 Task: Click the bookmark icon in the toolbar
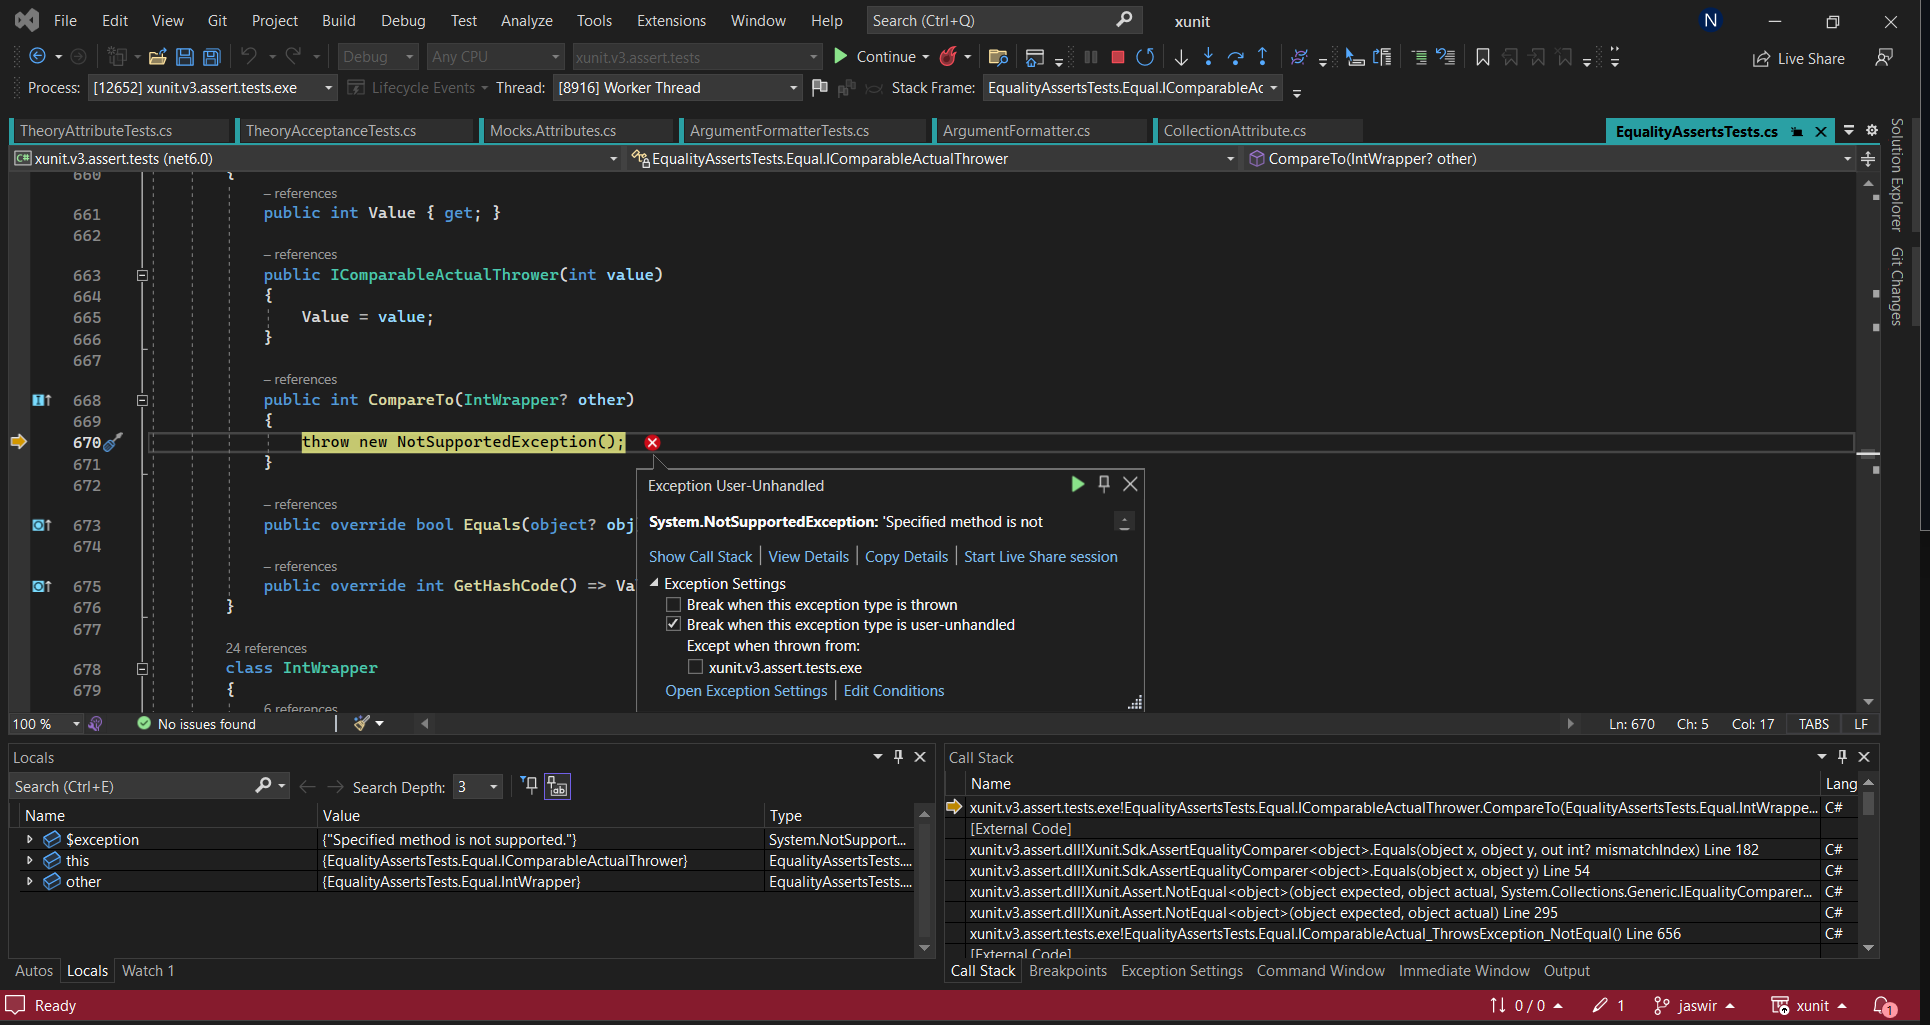click(x=1482, y=57)
